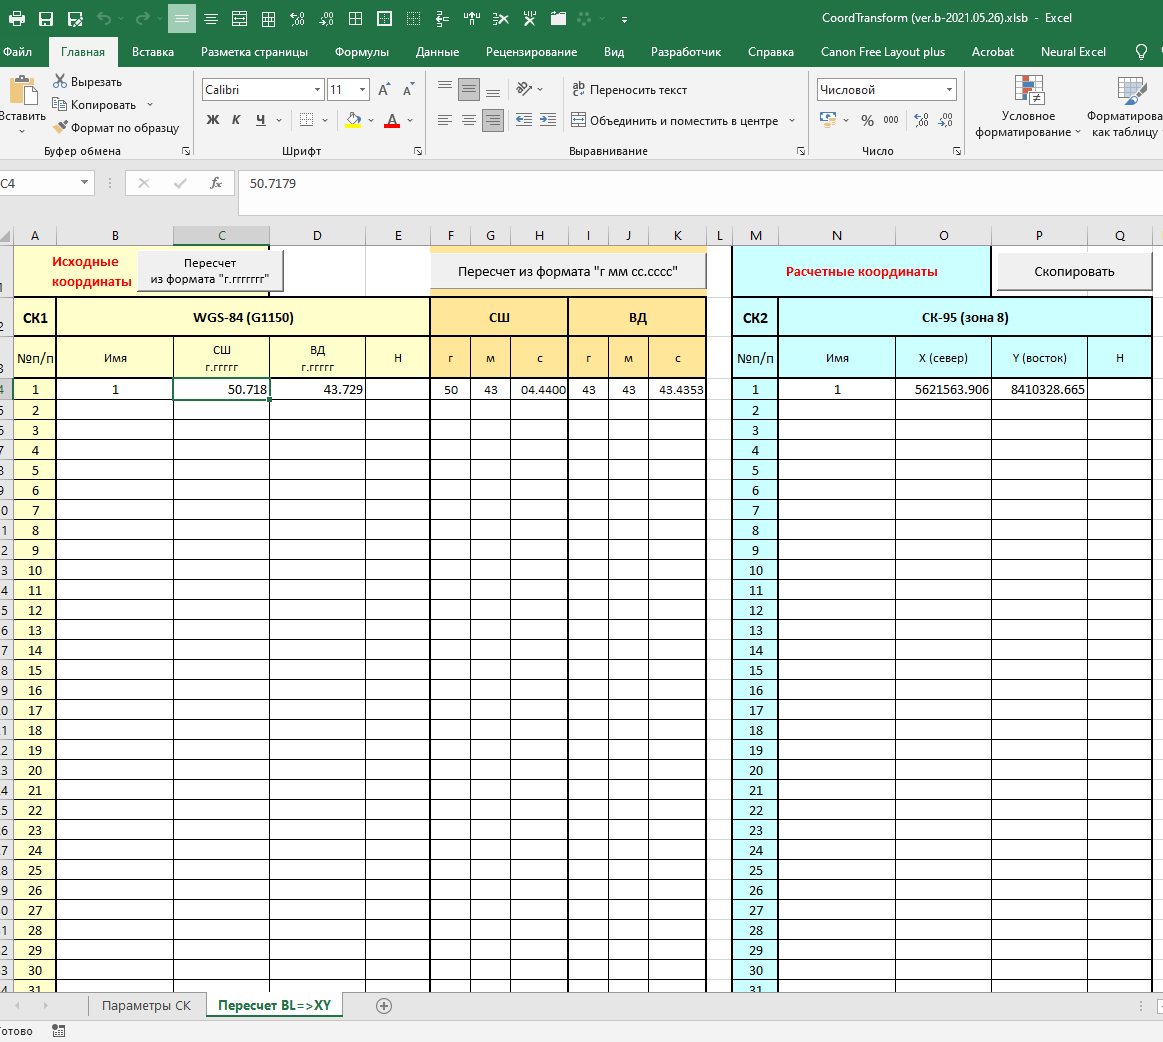The image size is (1163, 1042).
Task: Open the Формулы ribbon tab
Action: coord(362,52)
